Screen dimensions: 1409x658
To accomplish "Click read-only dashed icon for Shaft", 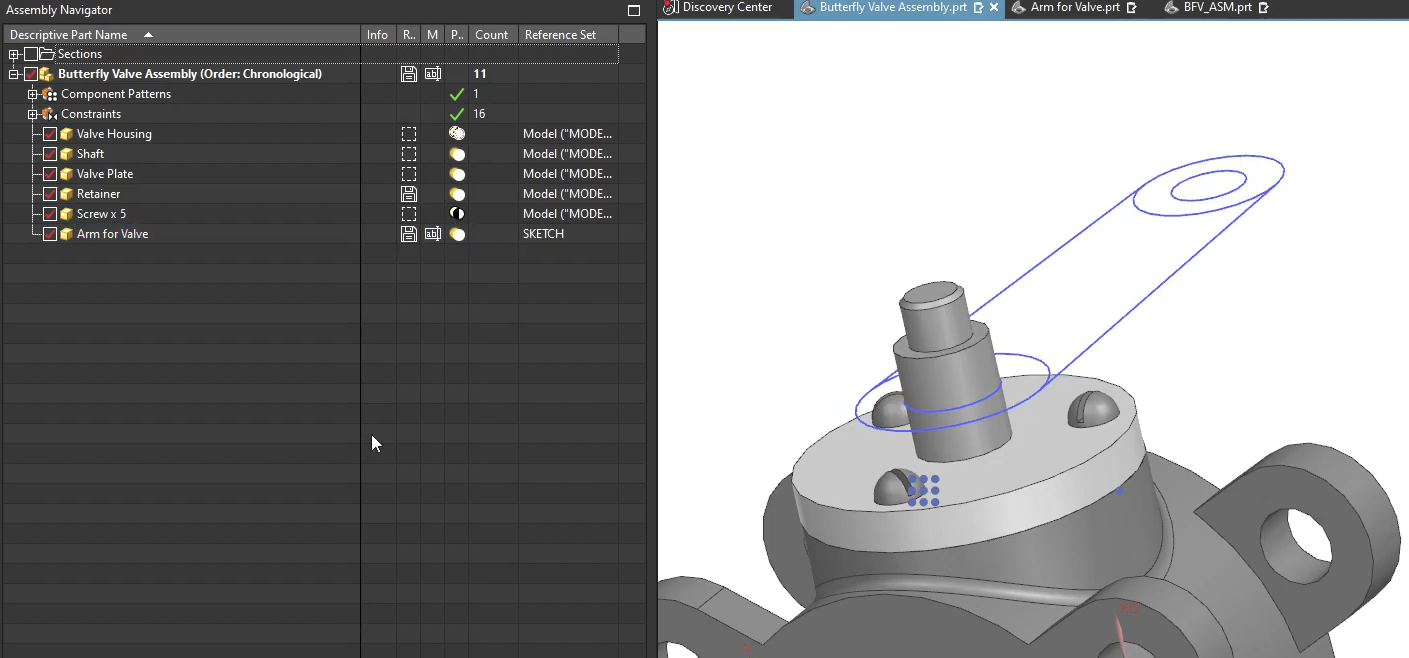I will pyautogui.click(x=408, y=154).
